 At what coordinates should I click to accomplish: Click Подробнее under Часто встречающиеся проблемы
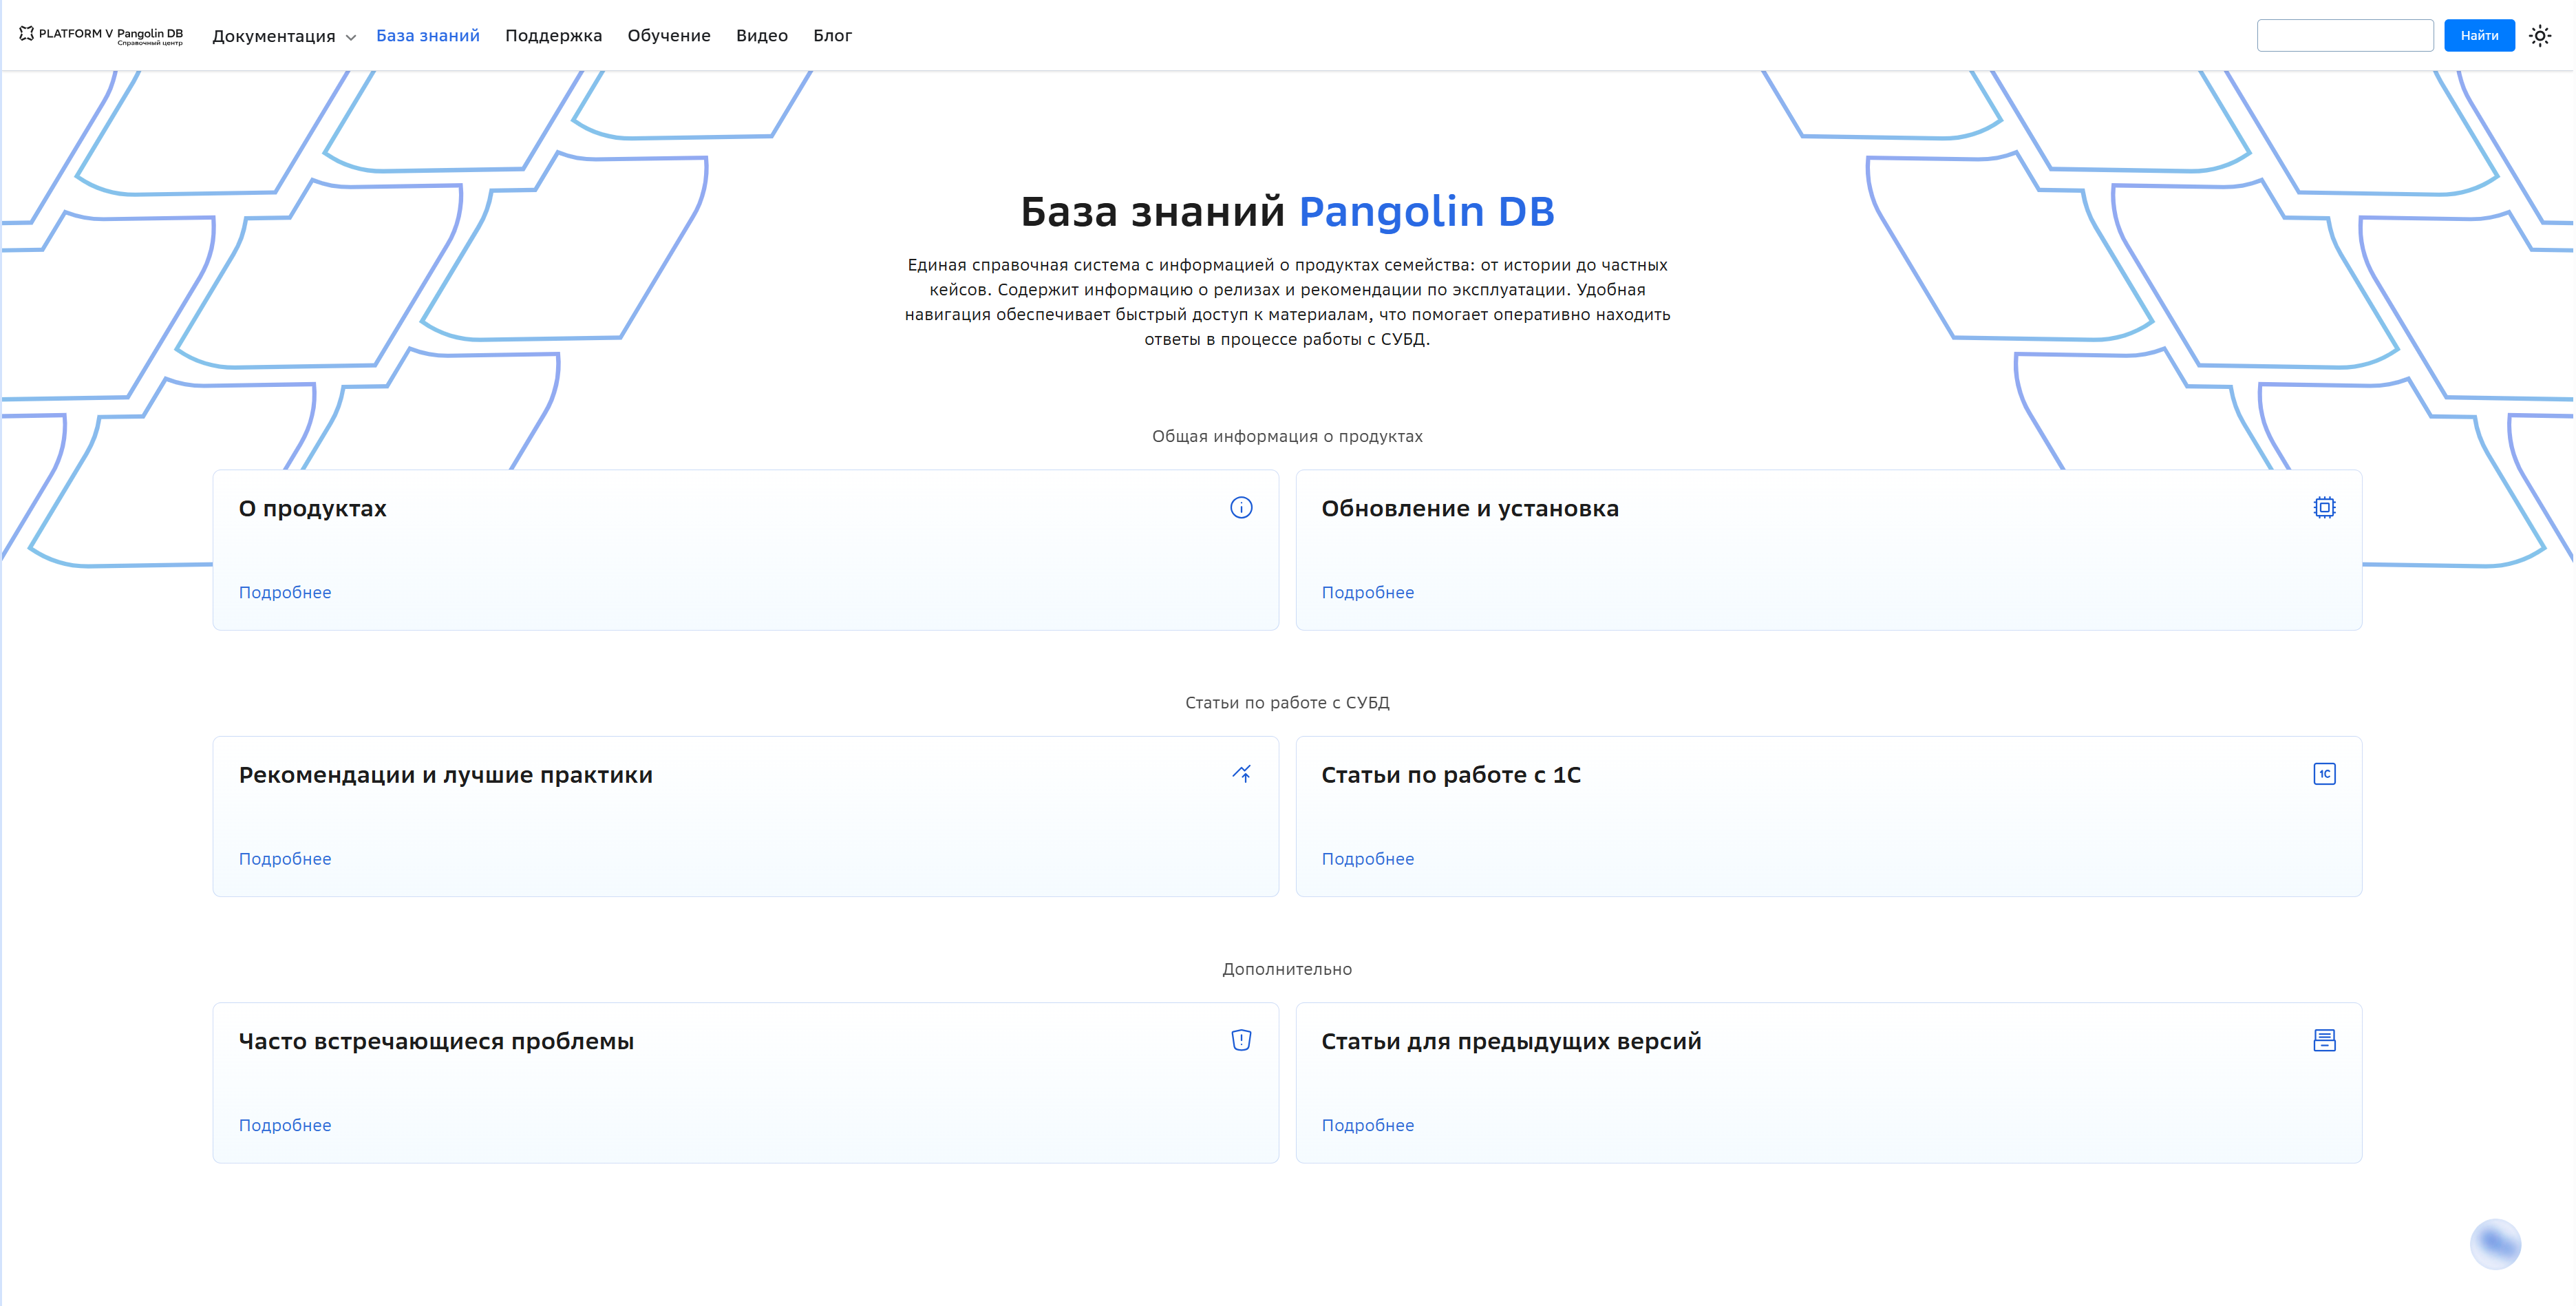click(x=285, y=1125)
